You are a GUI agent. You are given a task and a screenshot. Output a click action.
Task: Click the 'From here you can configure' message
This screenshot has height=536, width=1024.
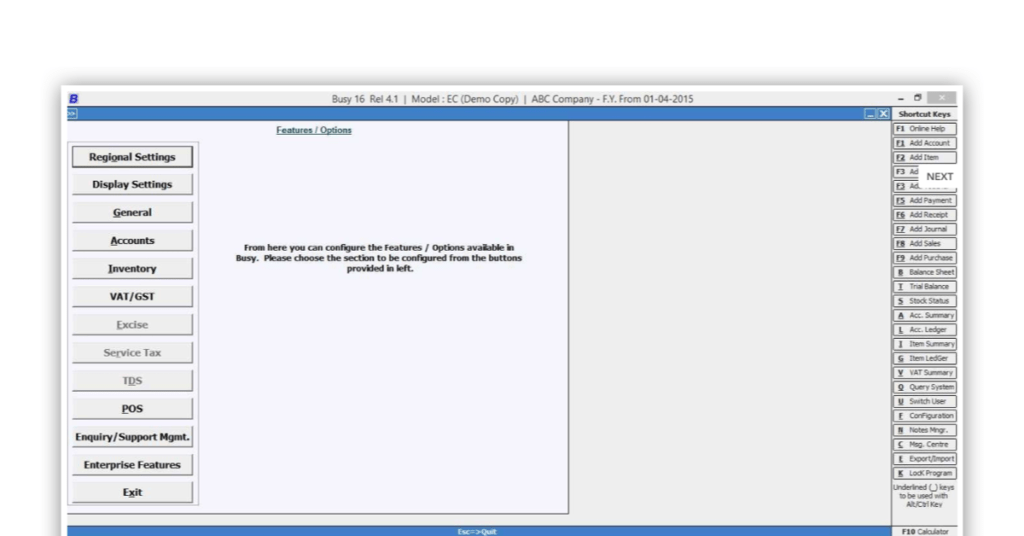[x=379, y=258]
